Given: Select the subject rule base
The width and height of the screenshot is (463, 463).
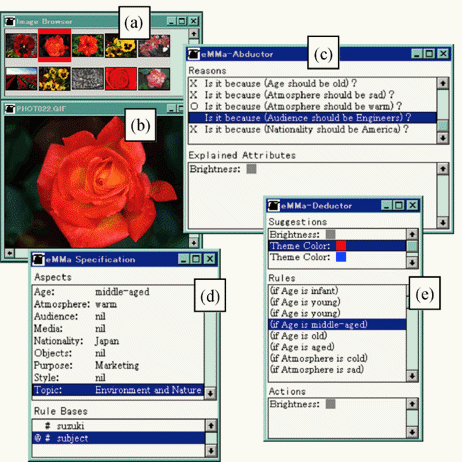Looking at the screenshot, I should pyautogui.click(x=118, y=438).
